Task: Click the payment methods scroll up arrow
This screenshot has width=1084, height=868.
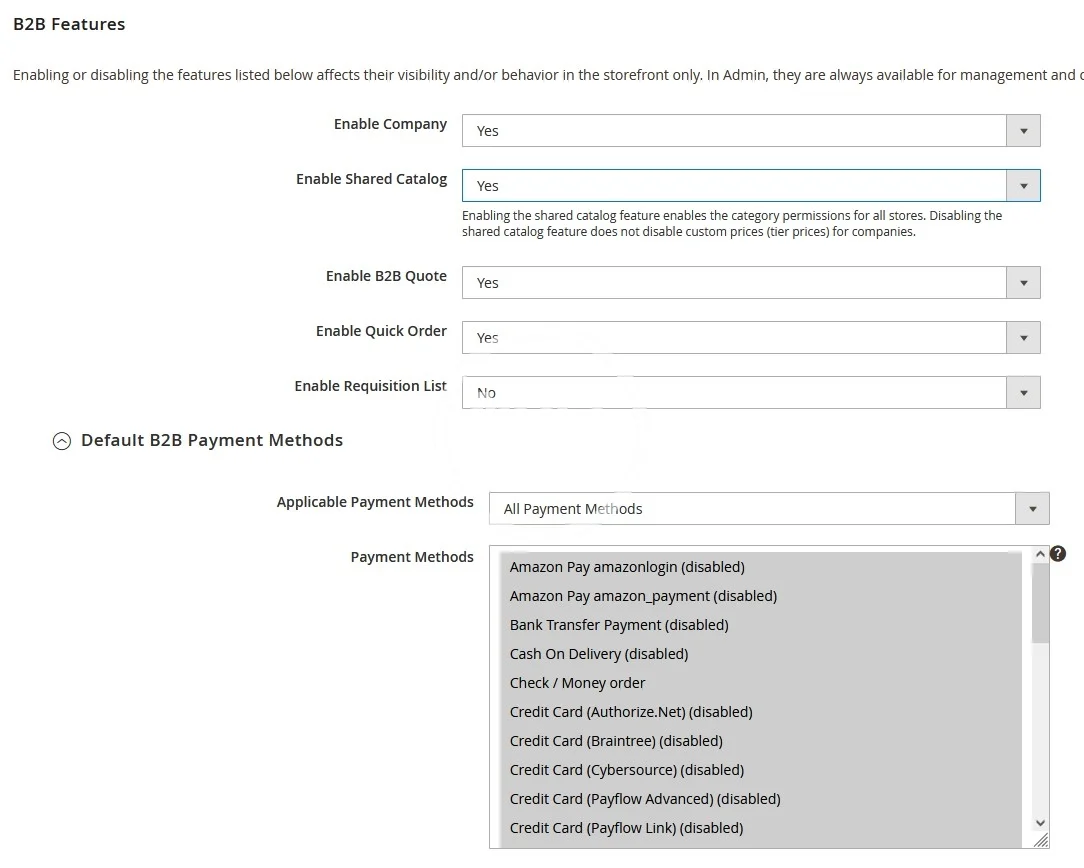Action: pyautogui.click(x=1040, y=554)
